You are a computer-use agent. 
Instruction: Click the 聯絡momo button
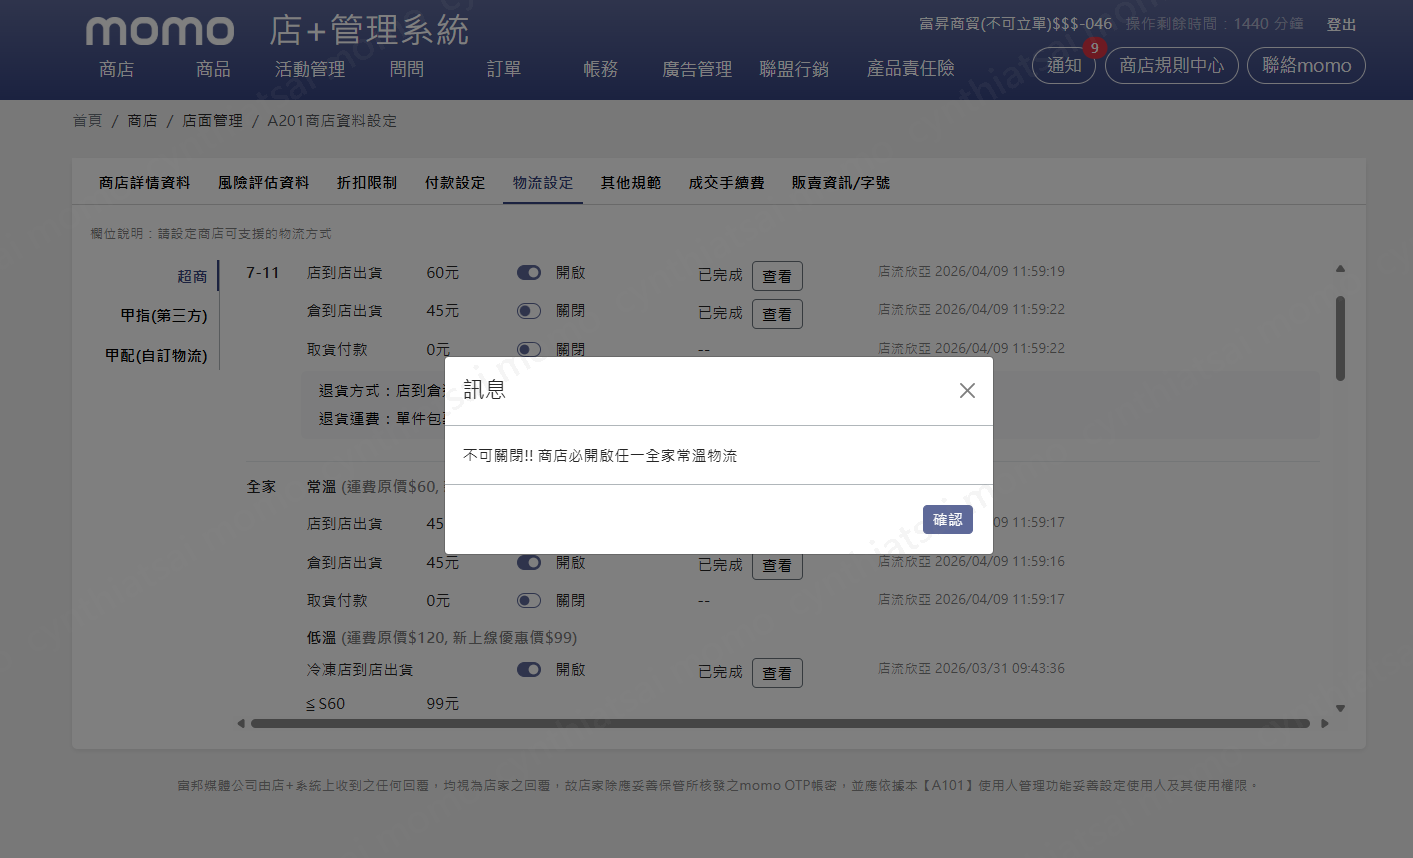pyautogui.click(x=1306, y=66)
